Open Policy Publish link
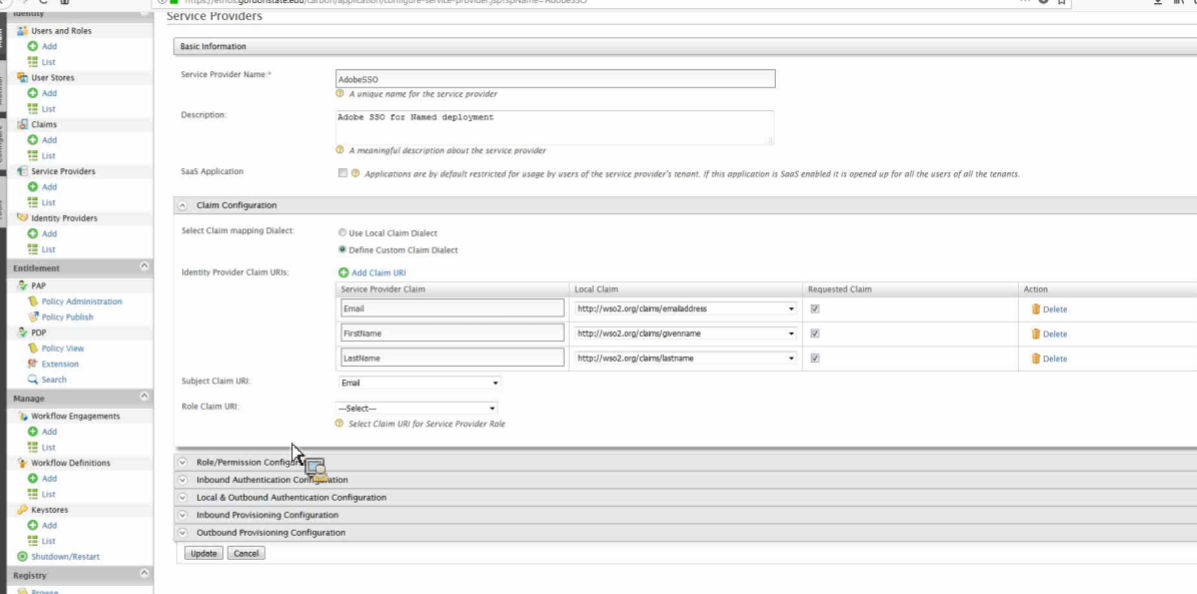1197x594 pixels. [67, 317]
